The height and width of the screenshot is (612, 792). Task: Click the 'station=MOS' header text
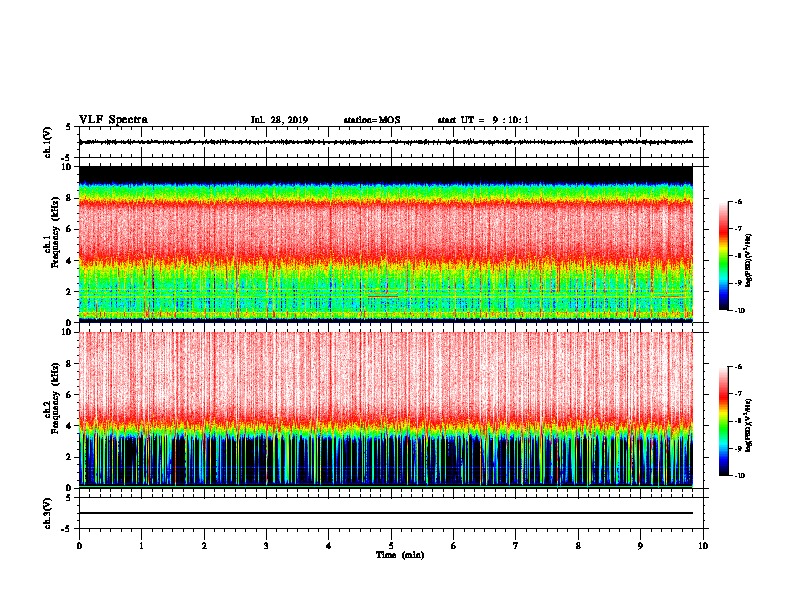tap(372, 120)
